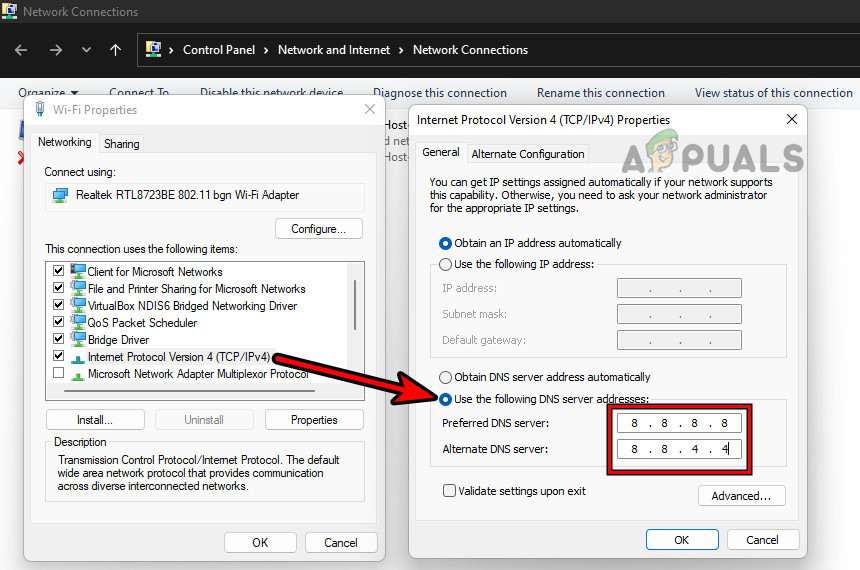
Task: Click horizontal scrollbar in connection items list
Action: click(189, 391)
